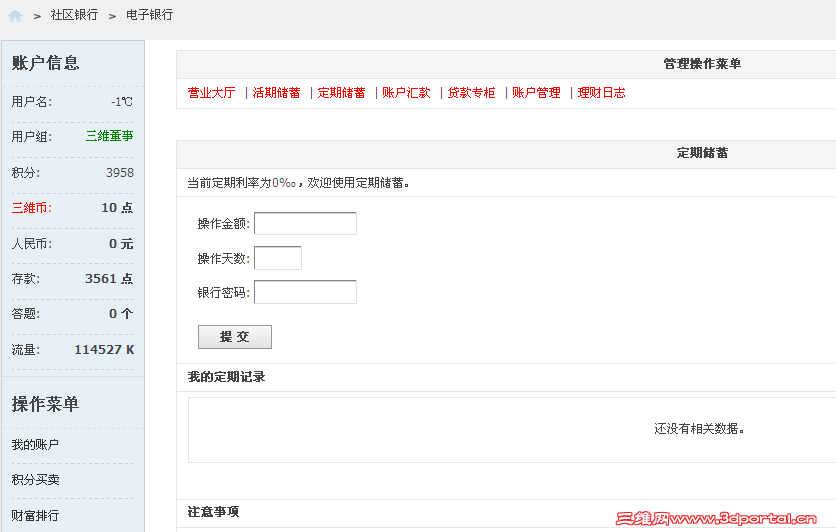The image size is (836, 532).
Task: Click the home icon in breadcrumb
Action: pyautogui.click(x=15, y=16)
